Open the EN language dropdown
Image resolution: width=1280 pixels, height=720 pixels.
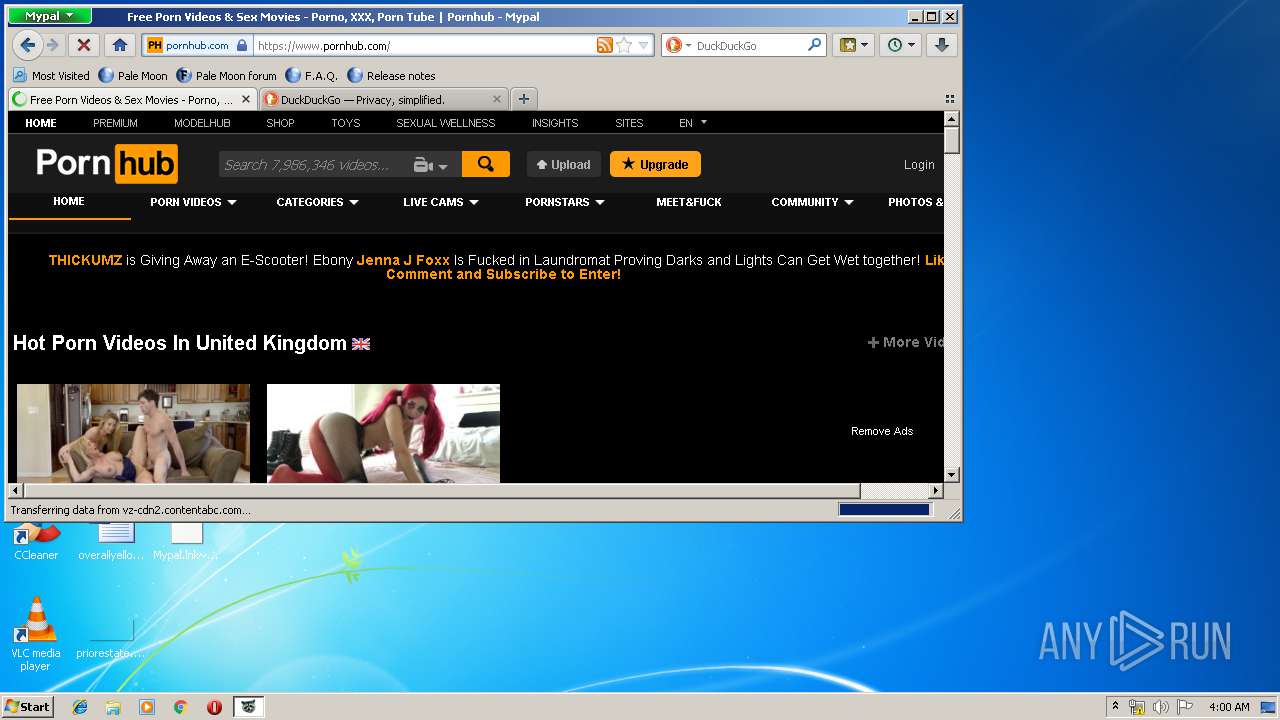(693, 123)
